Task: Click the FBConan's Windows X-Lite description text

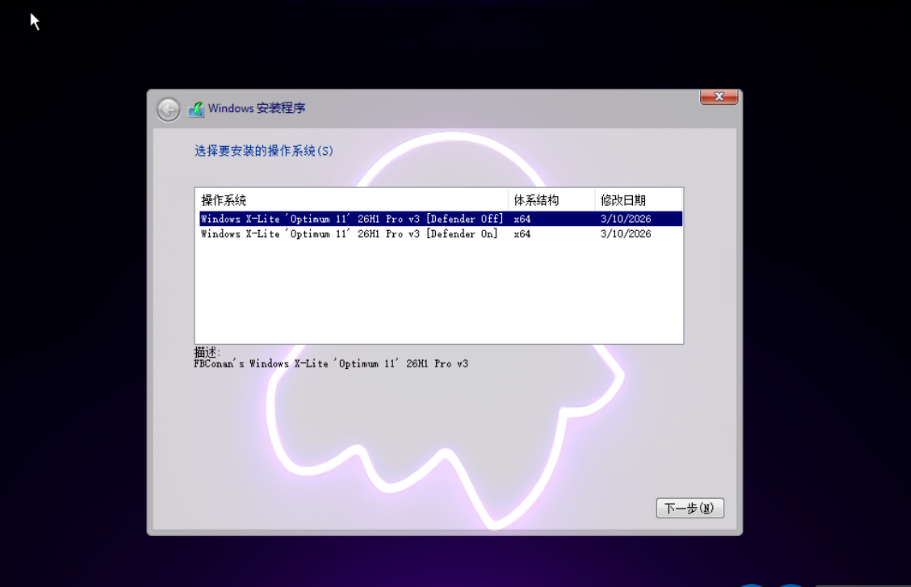Action: pos(330,364)
